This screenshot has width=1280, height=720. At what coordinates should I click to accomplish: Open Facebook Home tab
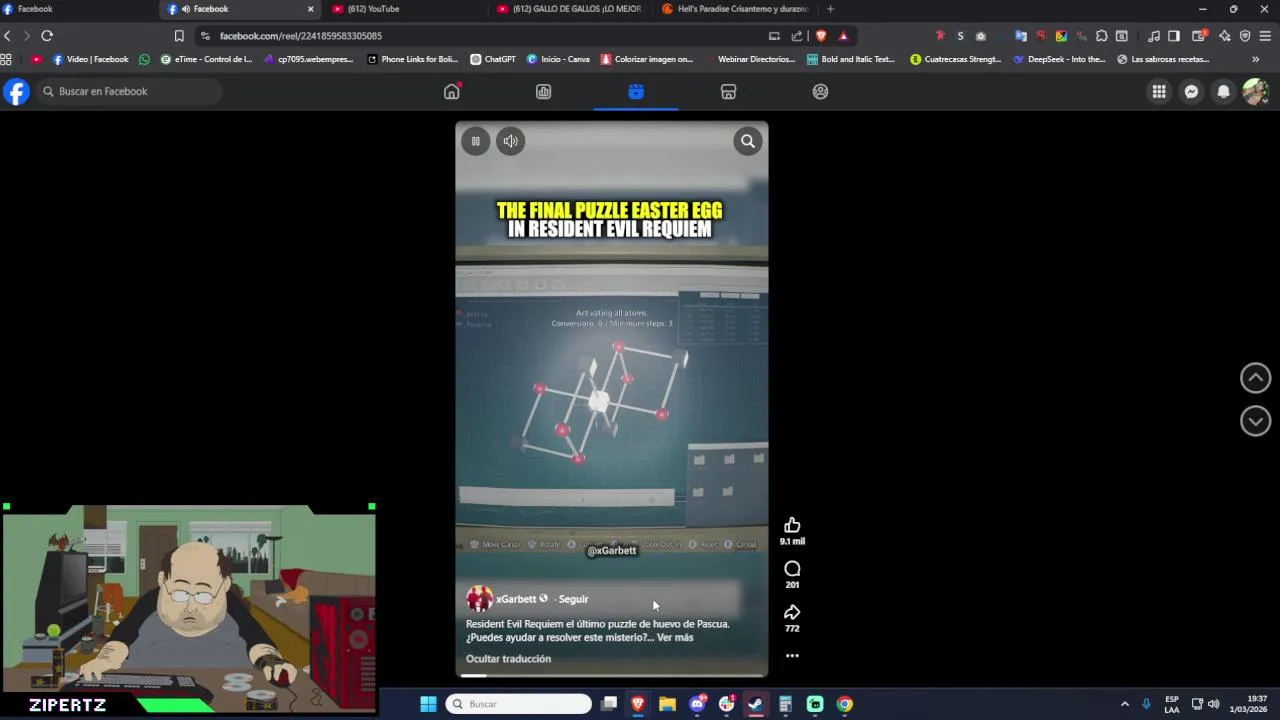(x=452, y=91)
